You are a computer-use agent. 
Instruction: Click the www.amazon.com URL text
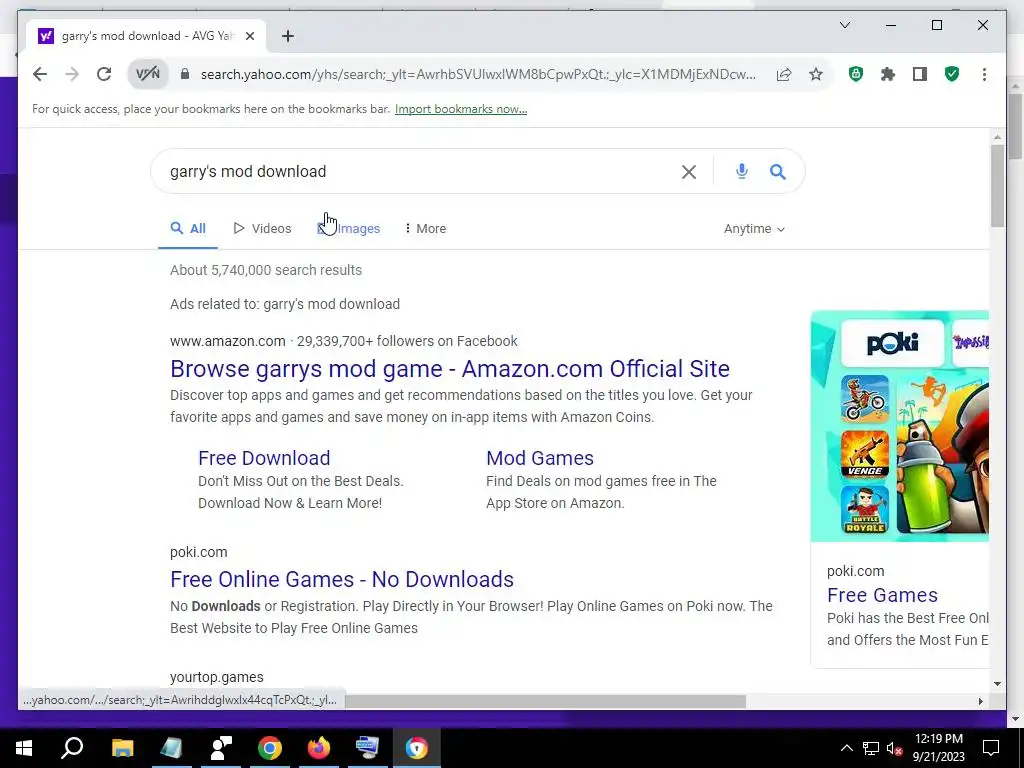tap(227, 341)
